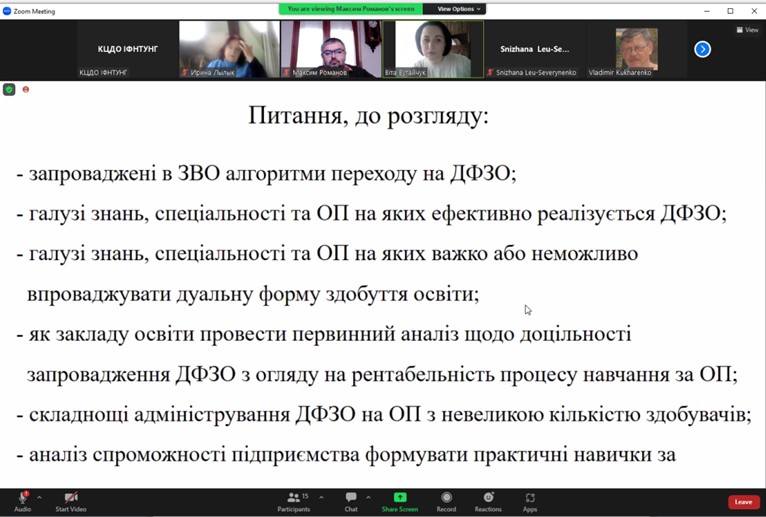The width and height of the screenshot is (766, 517).
Task: Click the Zoom Meeting title bar icon
Action: click(7, 11)
